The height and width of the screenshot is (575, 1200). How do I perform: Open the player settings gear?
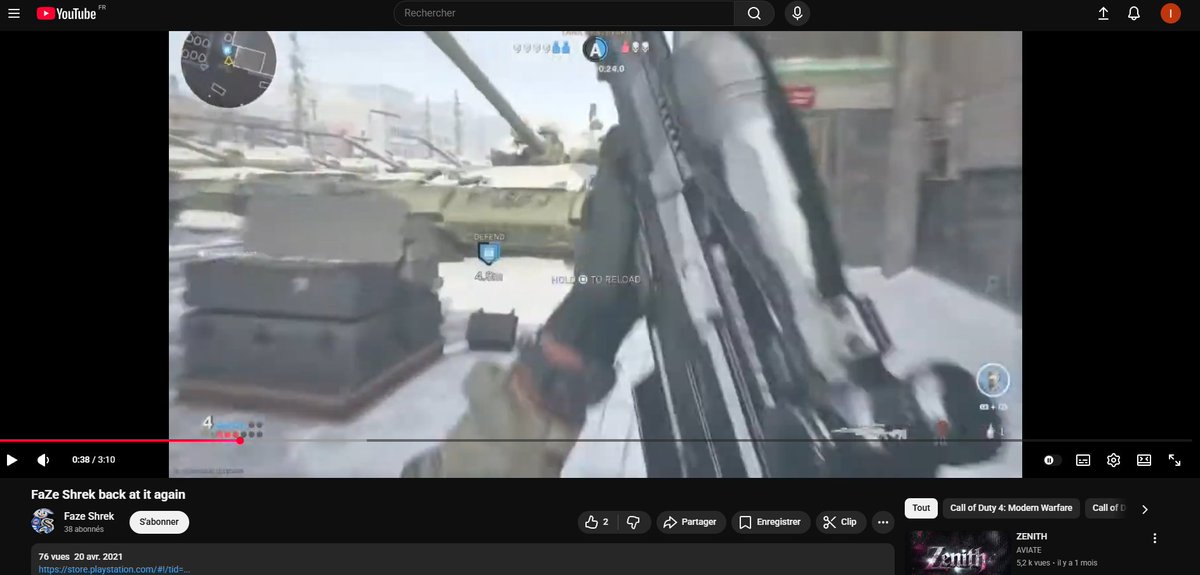pyautogui.click(x=1113, y=460)
